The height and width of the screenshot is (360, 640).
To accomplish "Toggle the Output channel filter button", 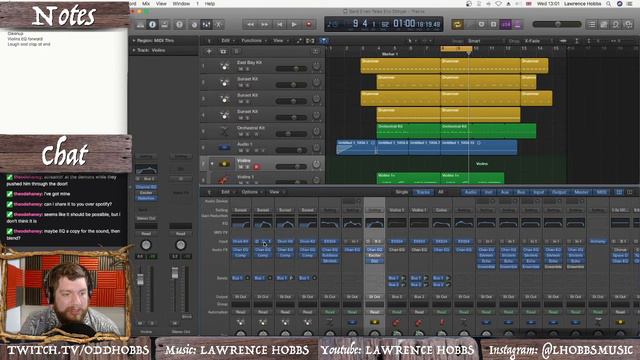I will click(559, 192).
